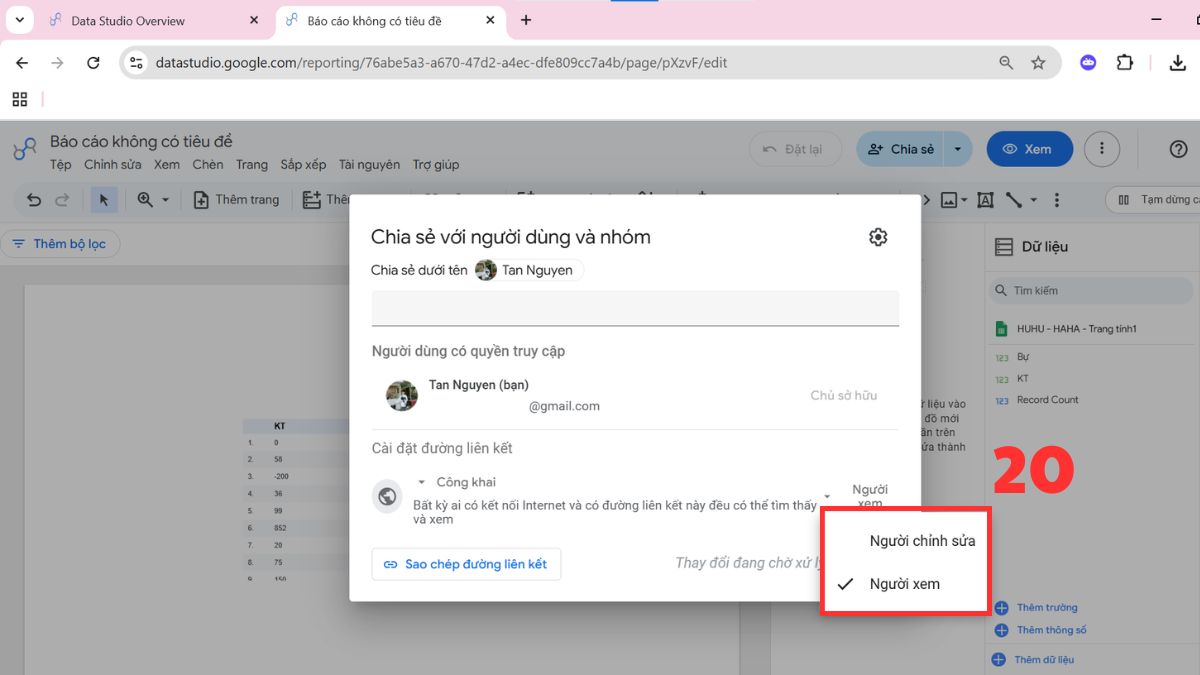This screenshot has height=675, width=1200.
Task: Select the line drawing tool
Action: pyautogui.click(x=1014, y=200)
